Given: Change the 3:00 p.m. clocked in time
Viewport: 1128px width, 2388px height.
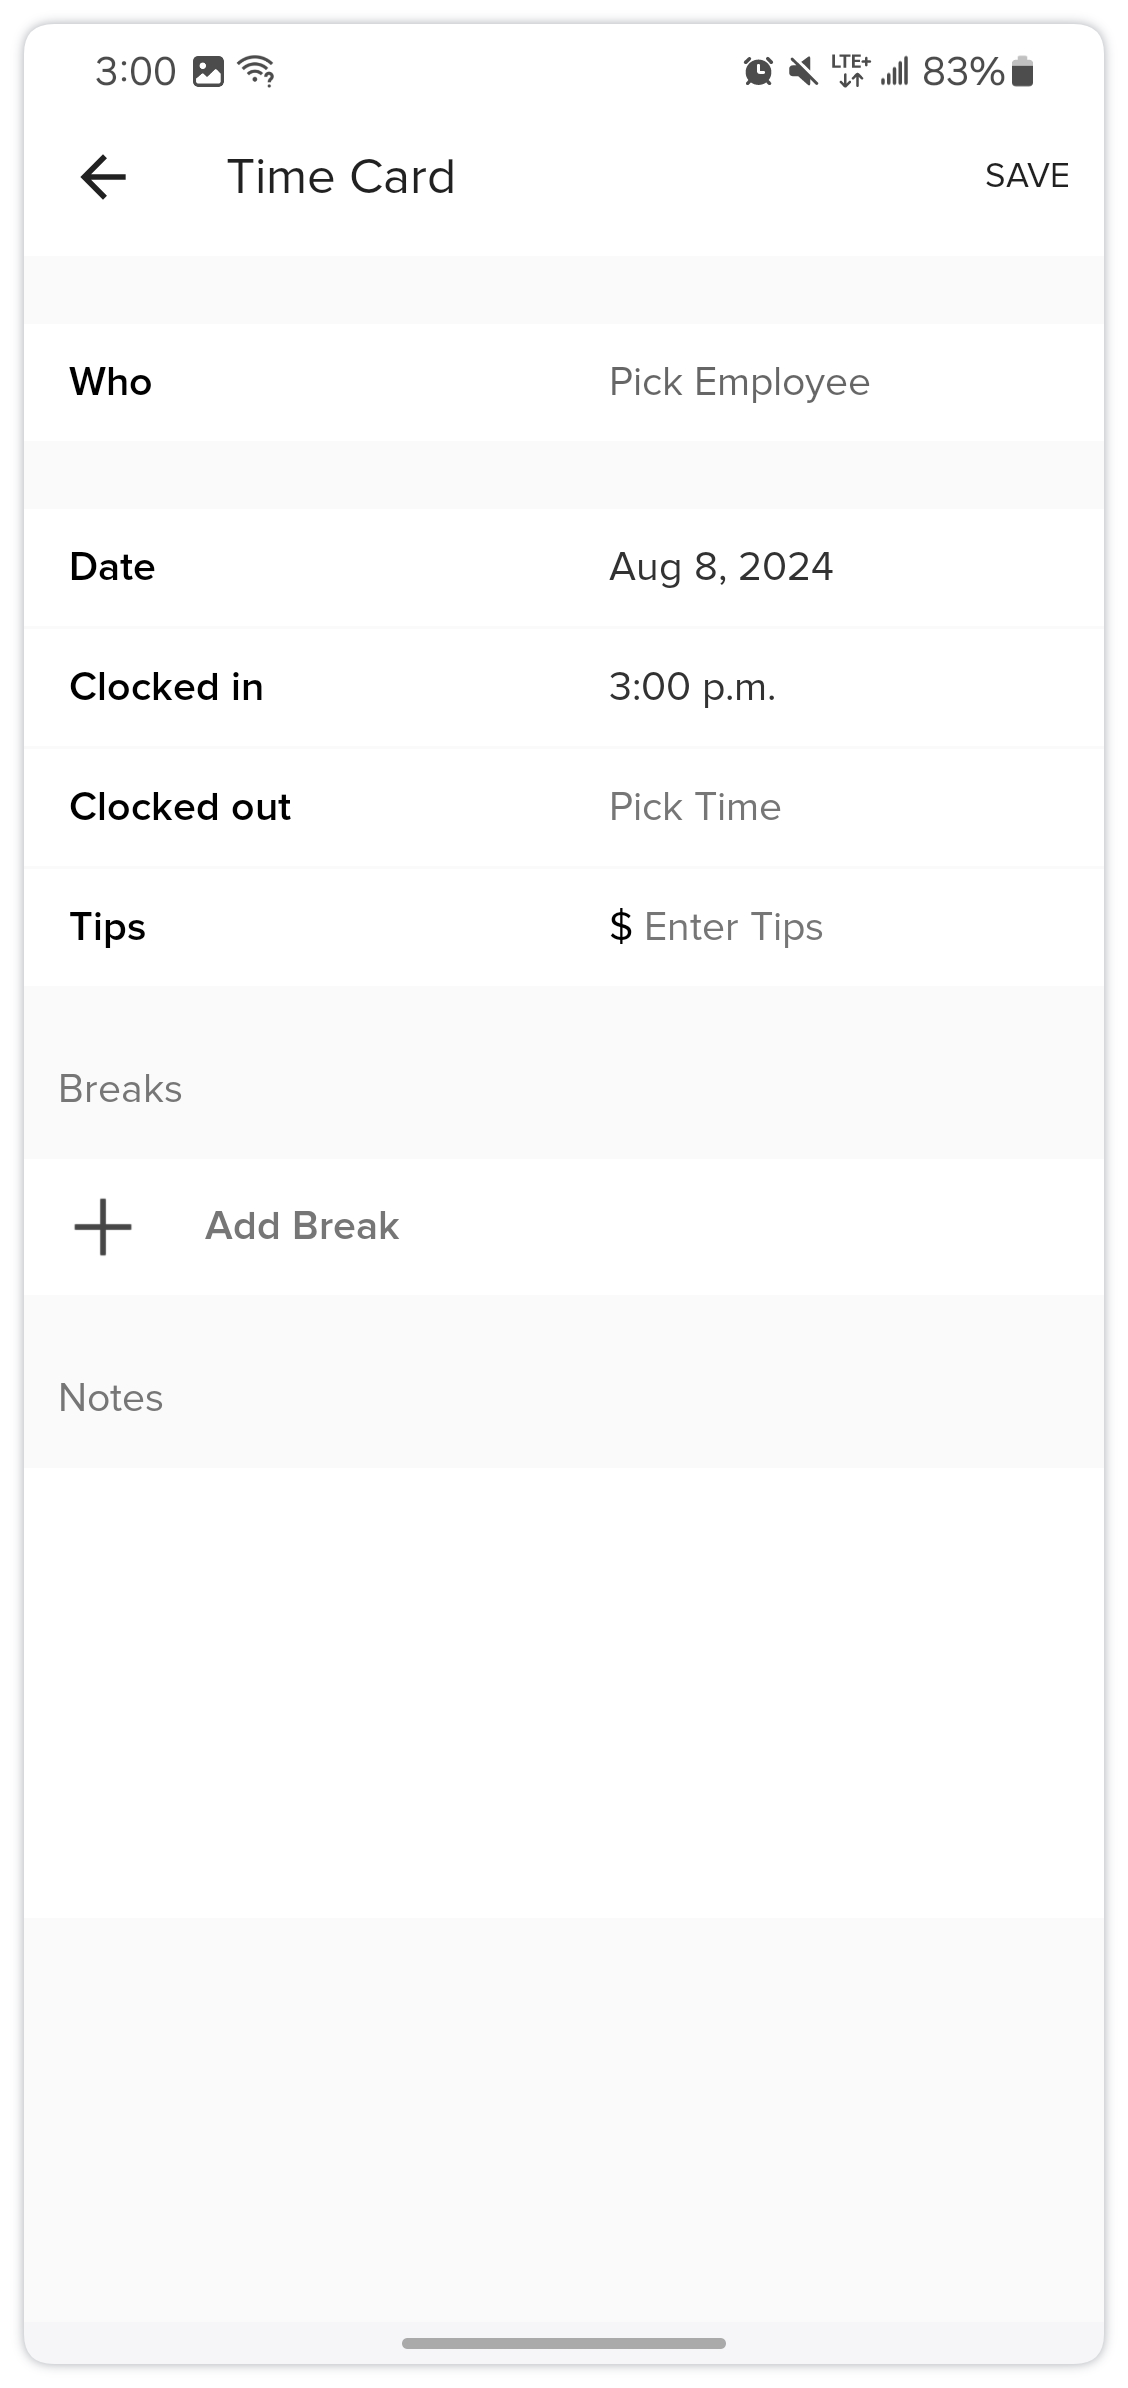Looking at the screenshot, I should pyautogui.click(x=692, y=687).
